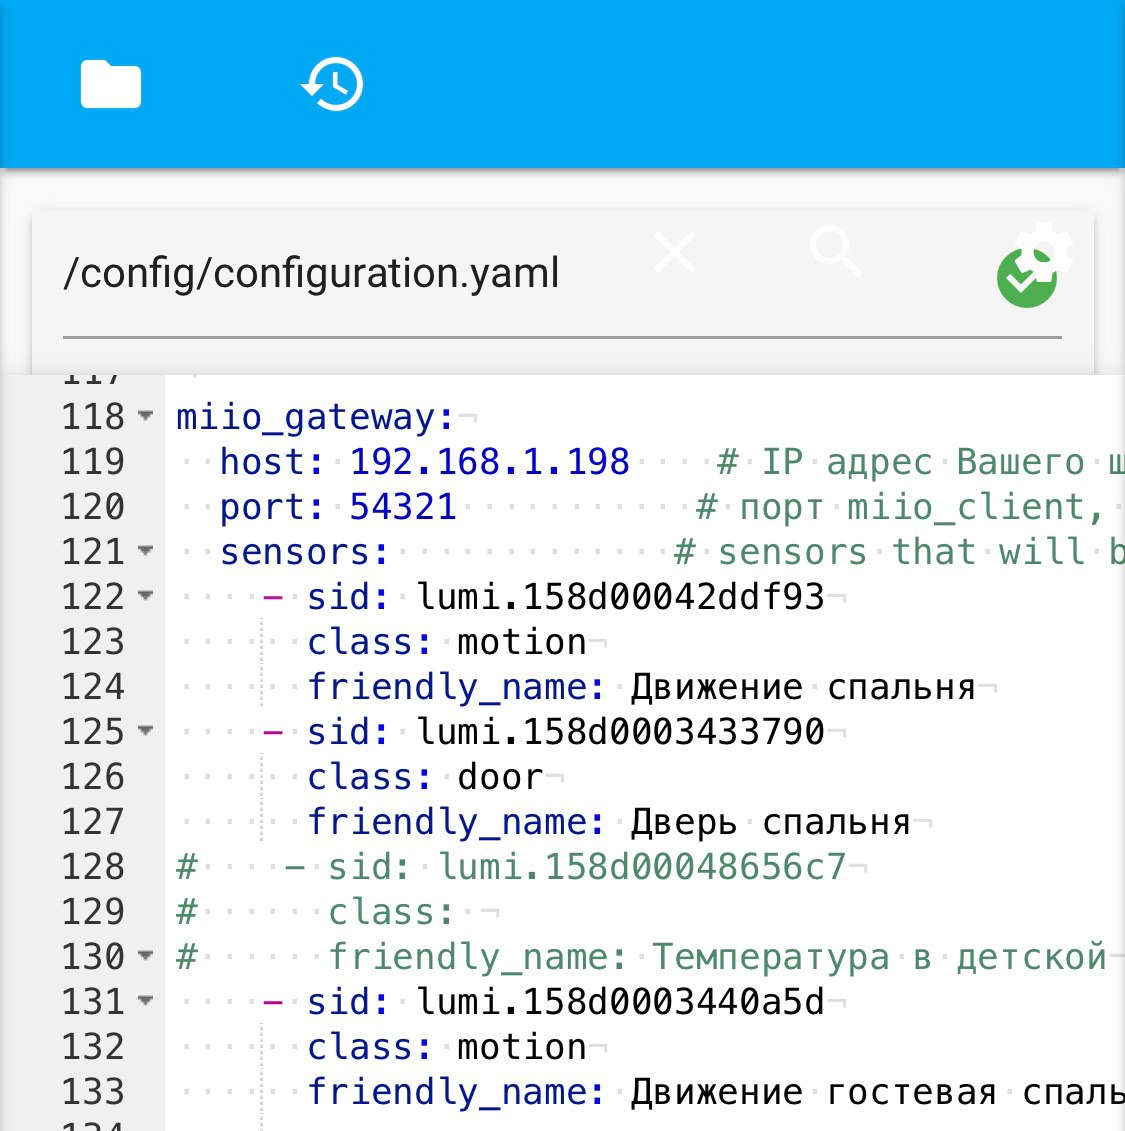Open the folder file browser icon
This screenshot has height=1131, width=1125.
[110, 84]
